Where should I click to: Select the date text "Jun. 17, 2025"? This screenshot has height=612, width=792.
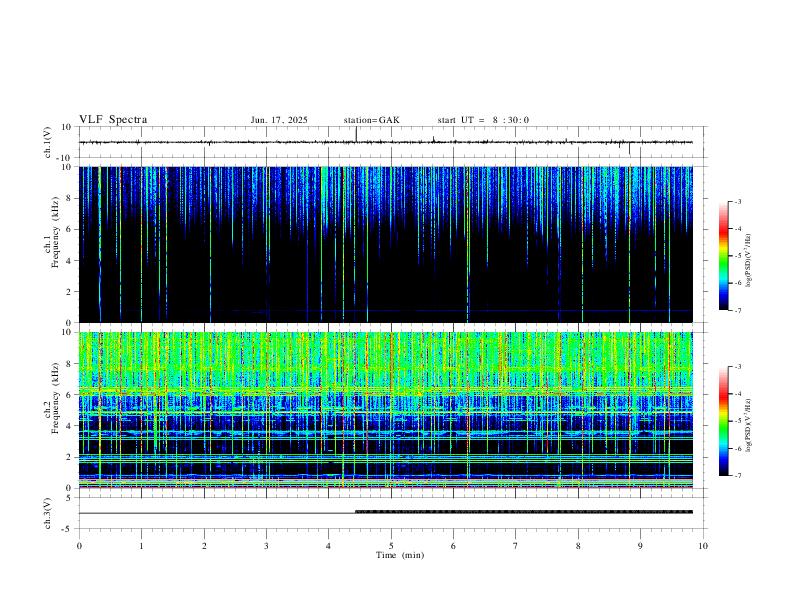click(x=279, y=120)
